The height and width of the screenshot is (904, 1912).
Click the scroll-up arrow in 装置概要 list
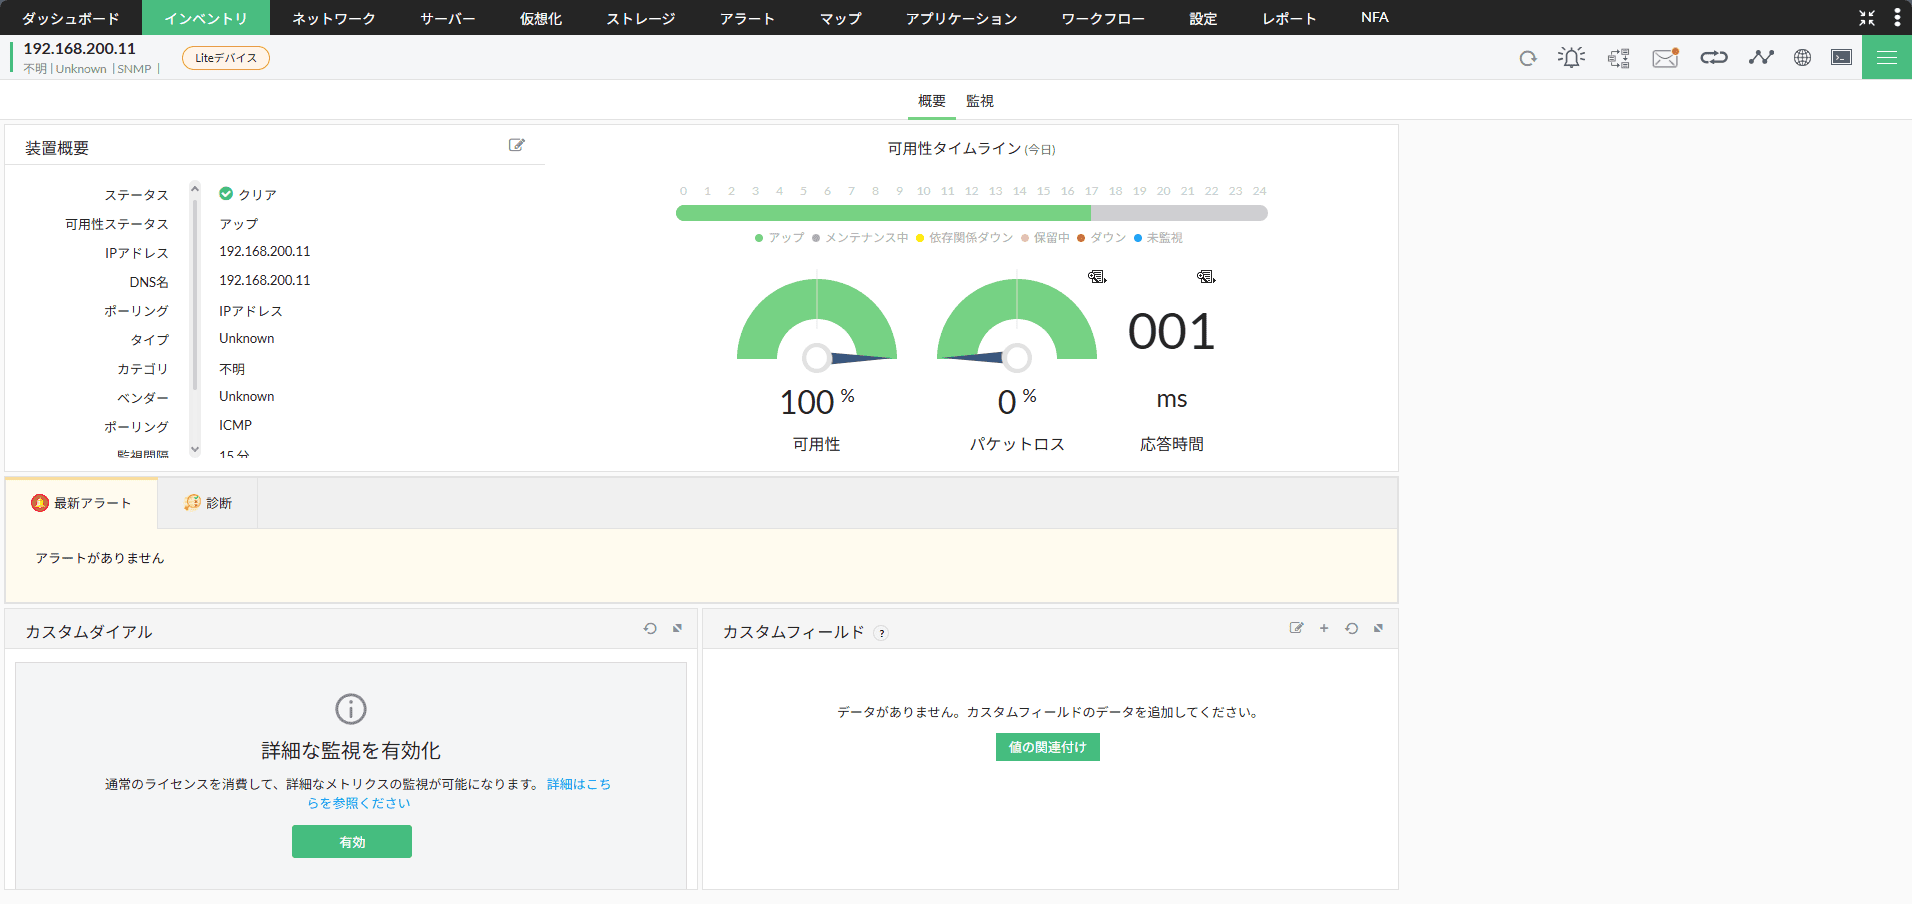(x=195, y=187)
